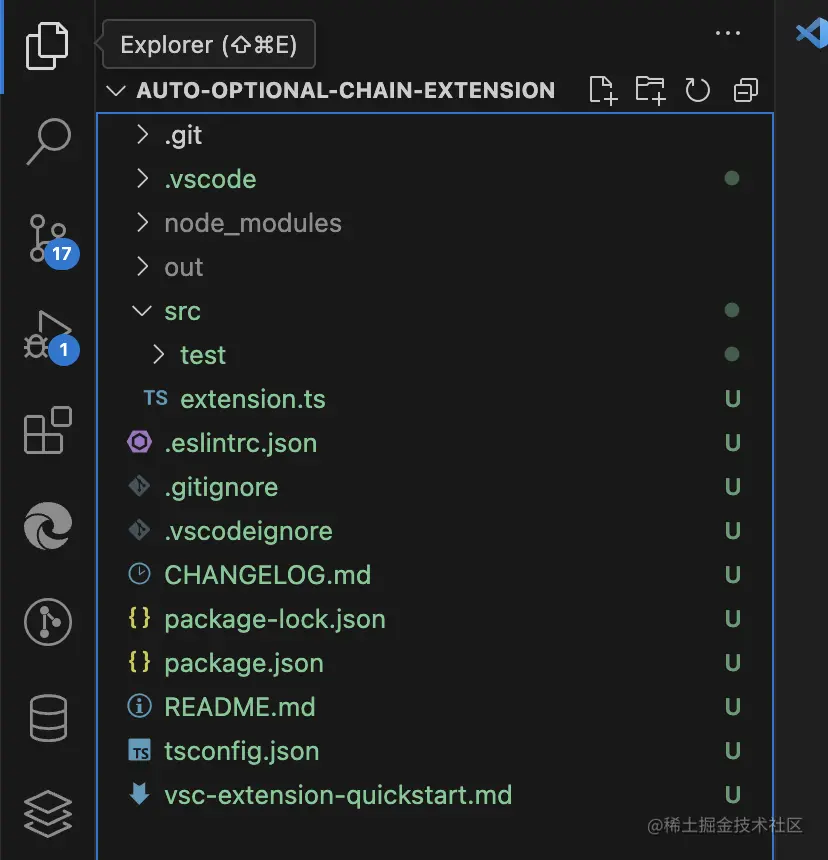The height and width of the screenshot is (860, 828).
Task: Click the New File icon
Action: point(603,90)
